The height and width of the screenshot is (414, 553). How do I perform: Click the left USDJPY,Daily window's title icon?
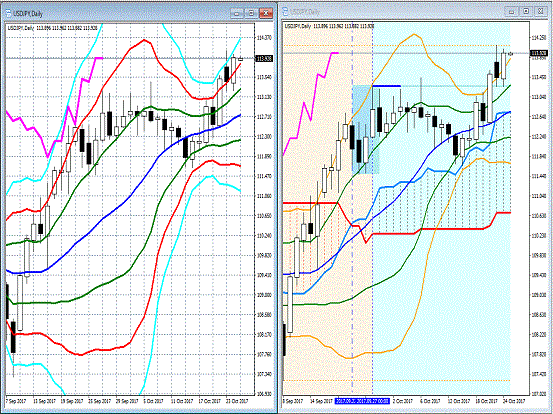click(x=8, y=13)
